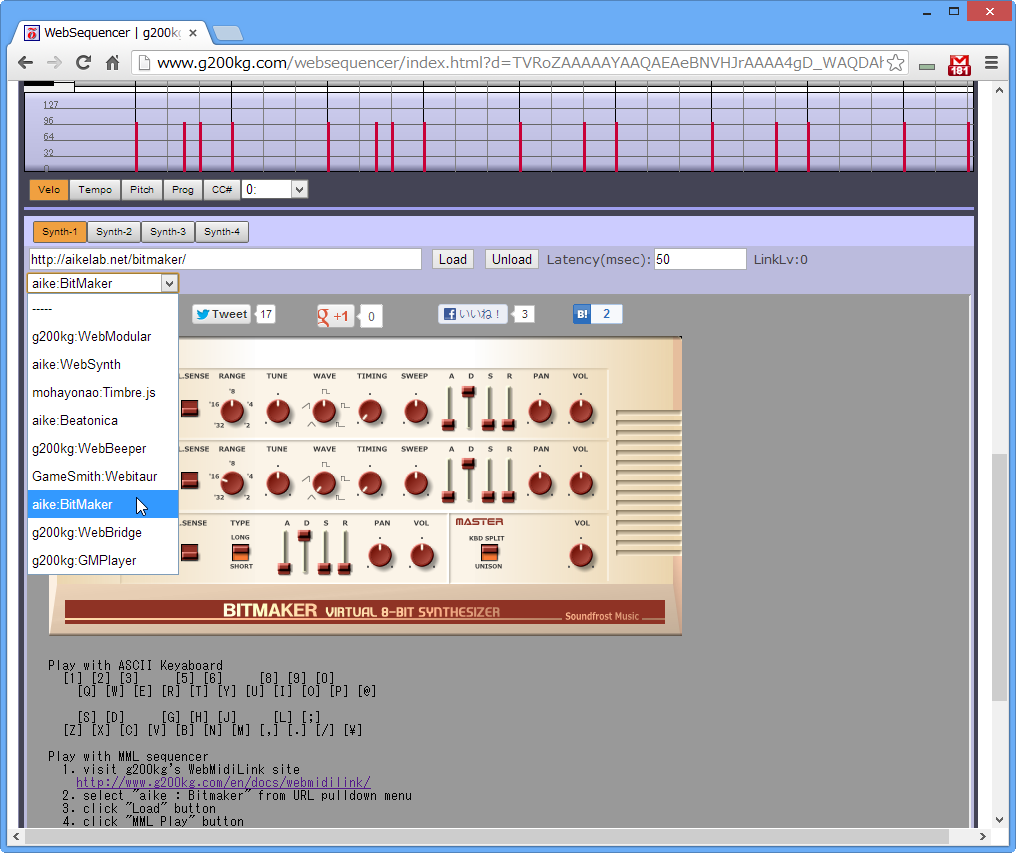Click the Google +1 button

click(x=335, y=316)
